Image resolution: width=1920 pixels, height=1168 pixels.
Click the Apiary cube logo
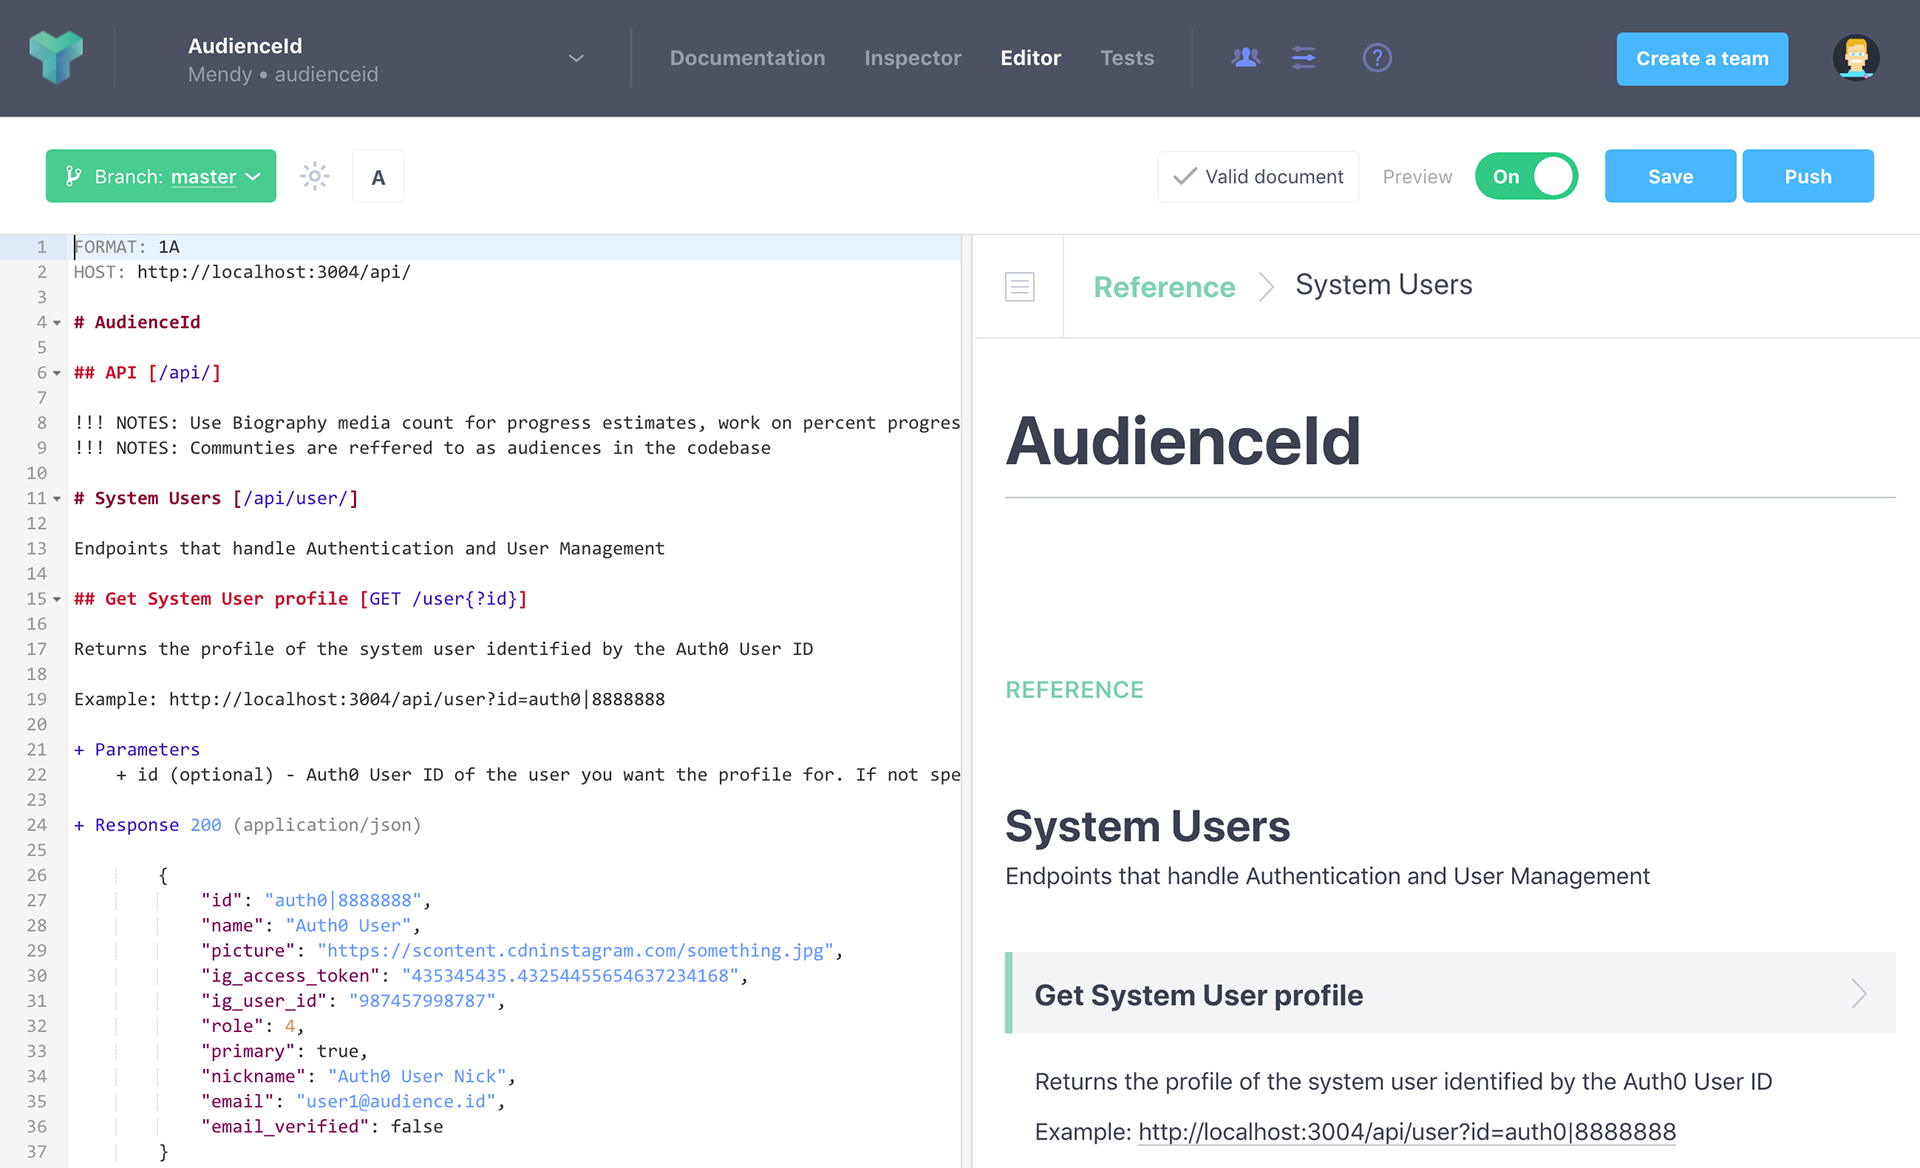(x=56, y=57)
